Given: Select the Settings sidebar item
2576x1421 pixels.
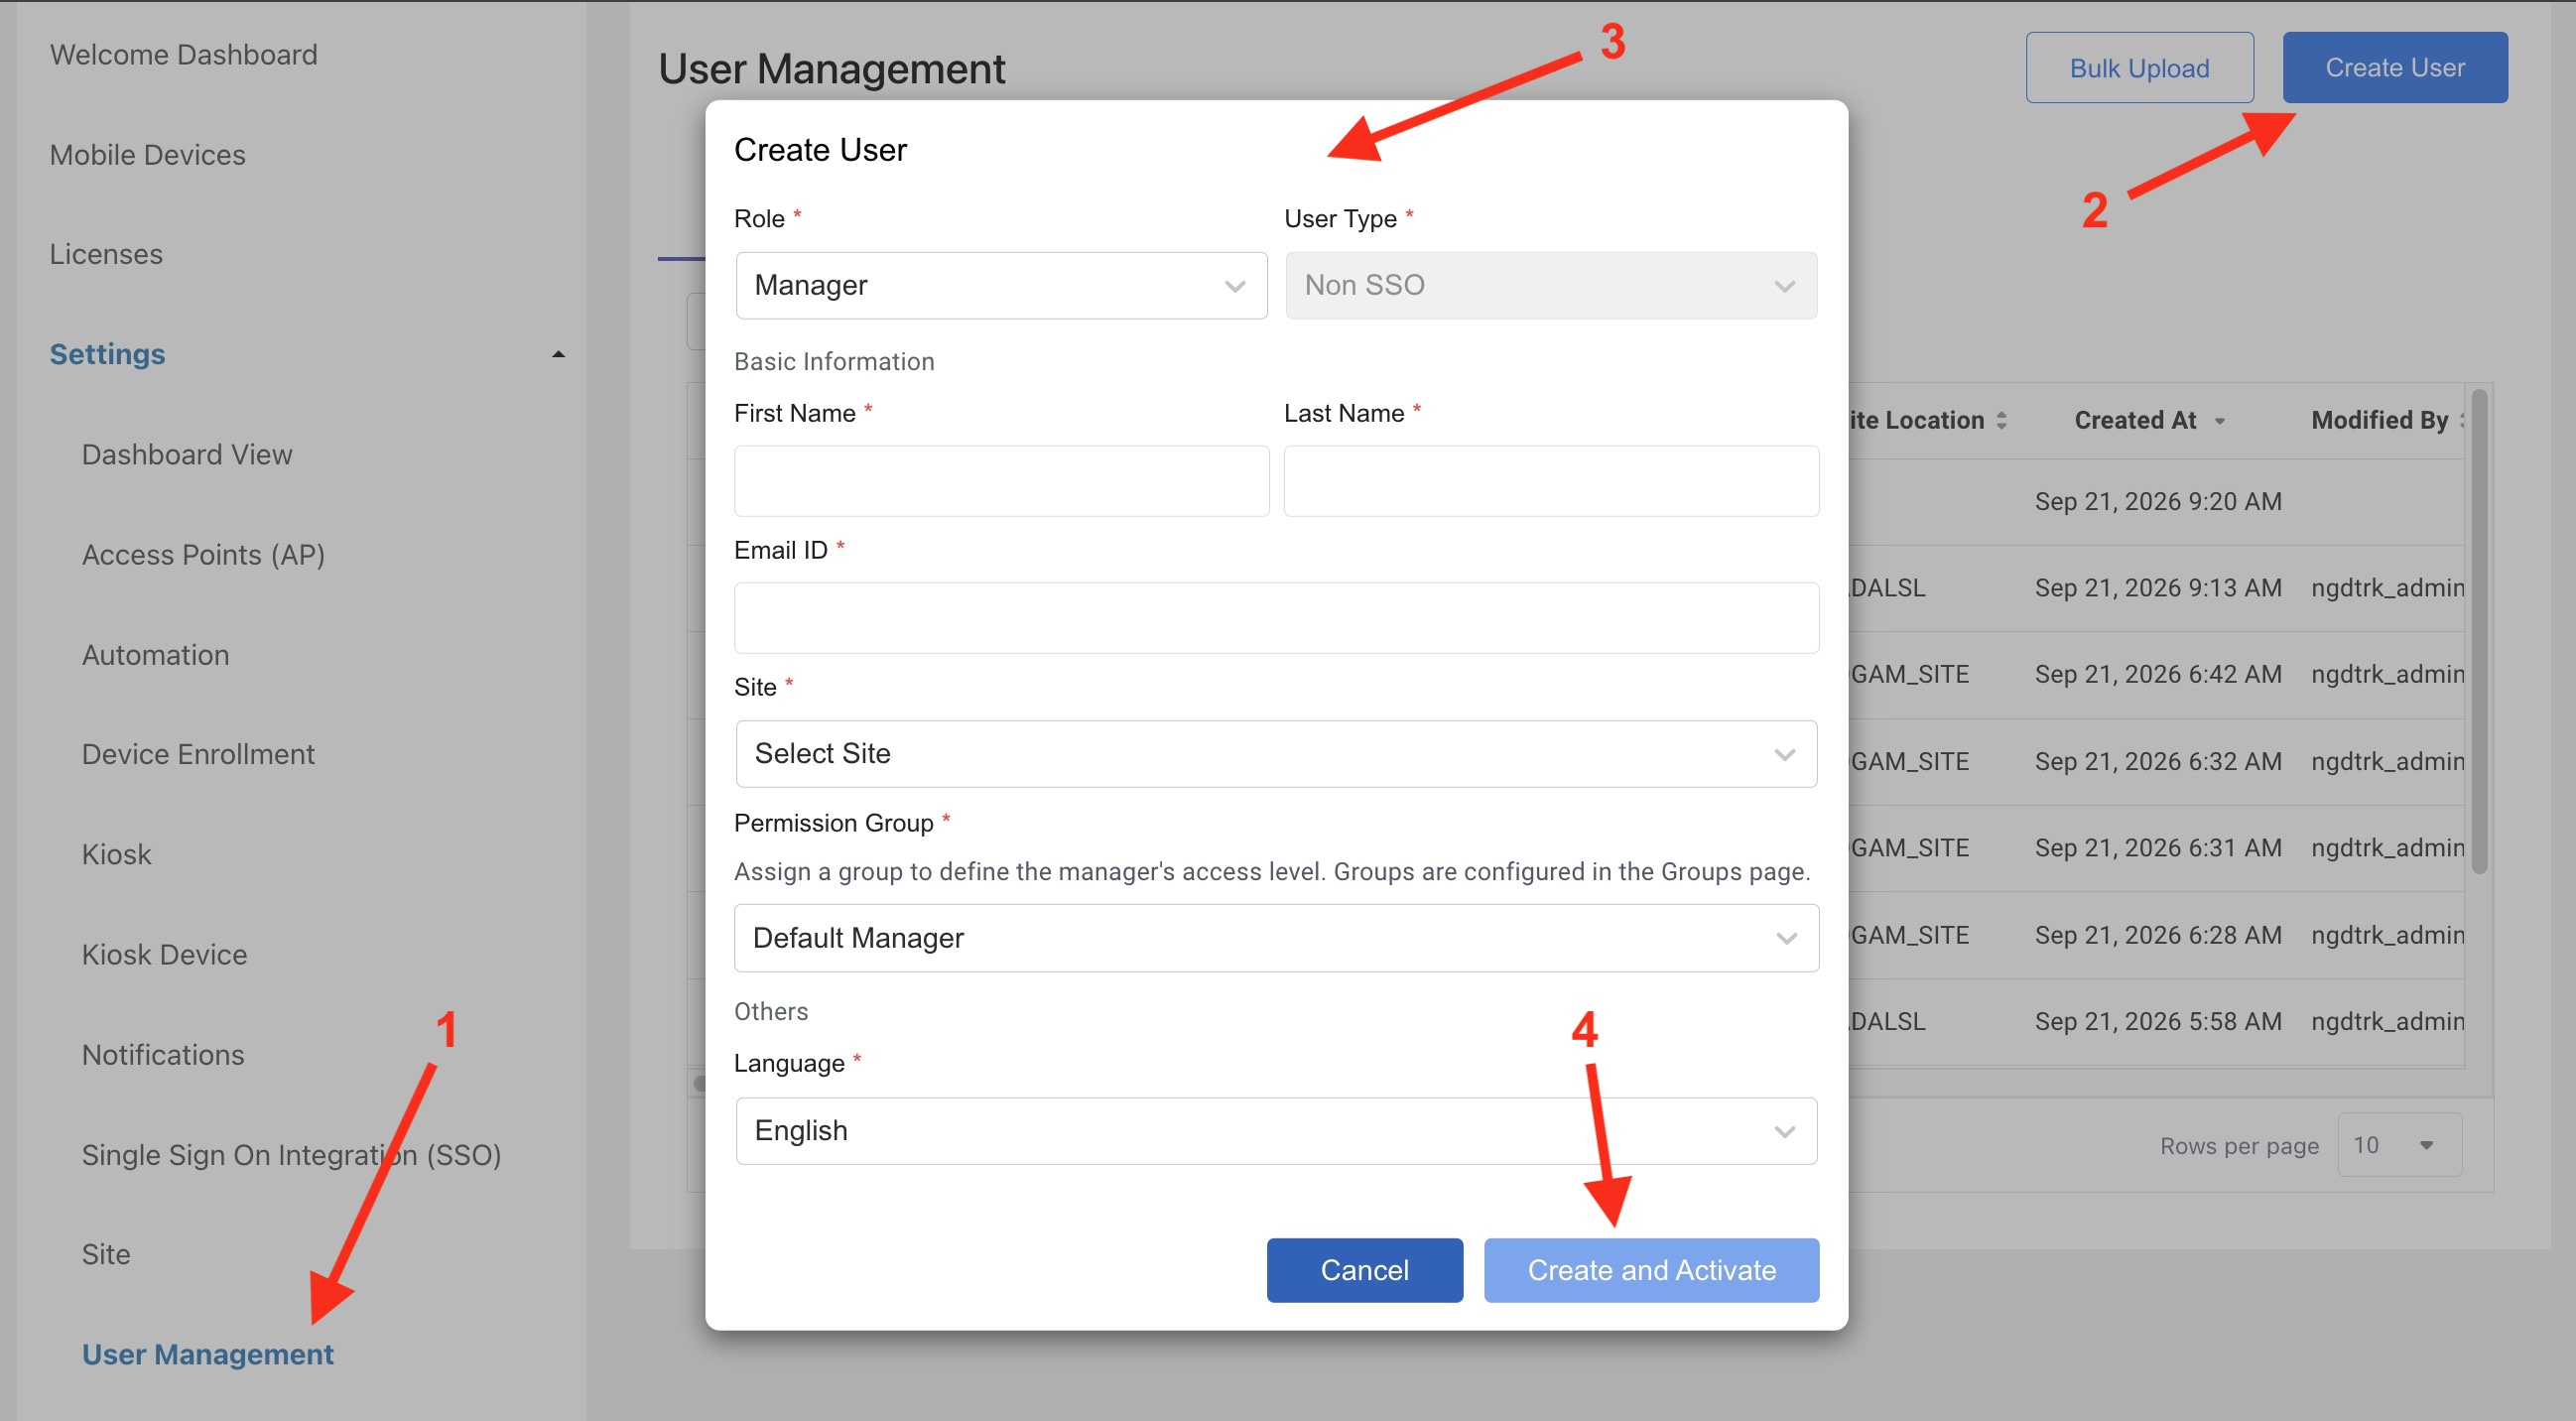Looking at the screenshot, I should [x=108, y=354].
